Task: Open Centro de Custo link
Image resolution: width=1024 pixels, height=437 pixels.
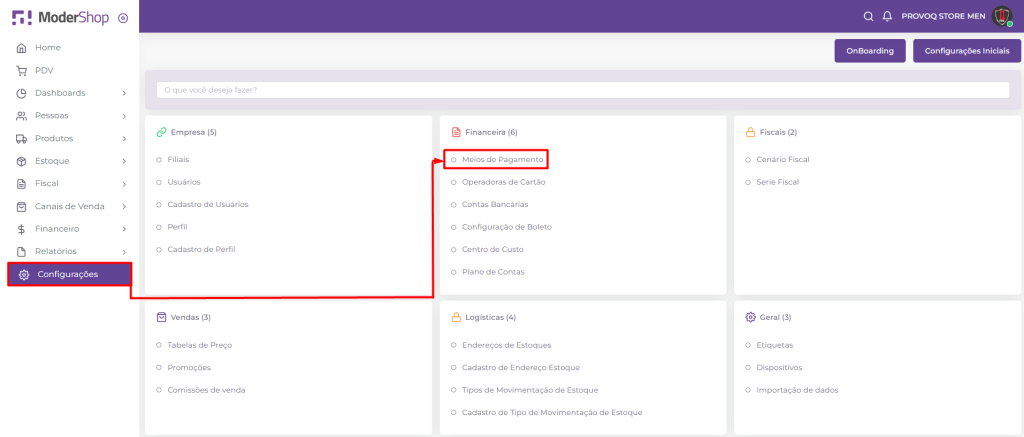Action: pos(492,250)
